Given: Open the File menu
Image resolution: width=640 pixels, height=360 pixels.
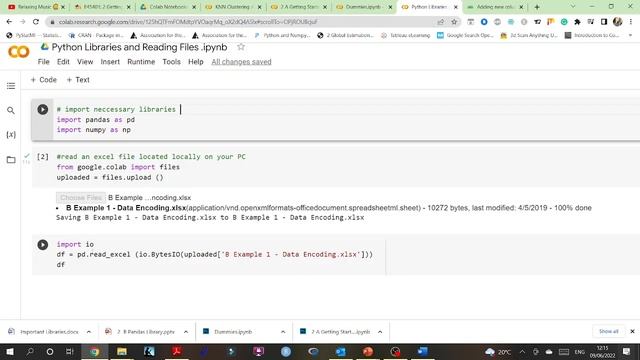Looking at the screenshot, I should pyautogui.click(x=43, y=62).
